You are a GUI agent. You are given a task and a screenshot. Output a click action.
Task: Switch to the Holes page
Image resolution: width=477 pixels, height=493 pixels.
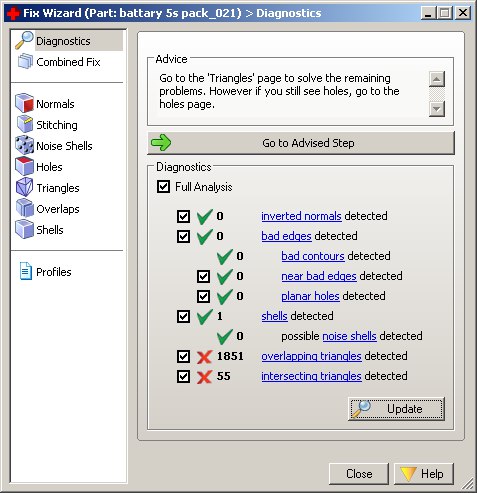(x=49, y=167)
